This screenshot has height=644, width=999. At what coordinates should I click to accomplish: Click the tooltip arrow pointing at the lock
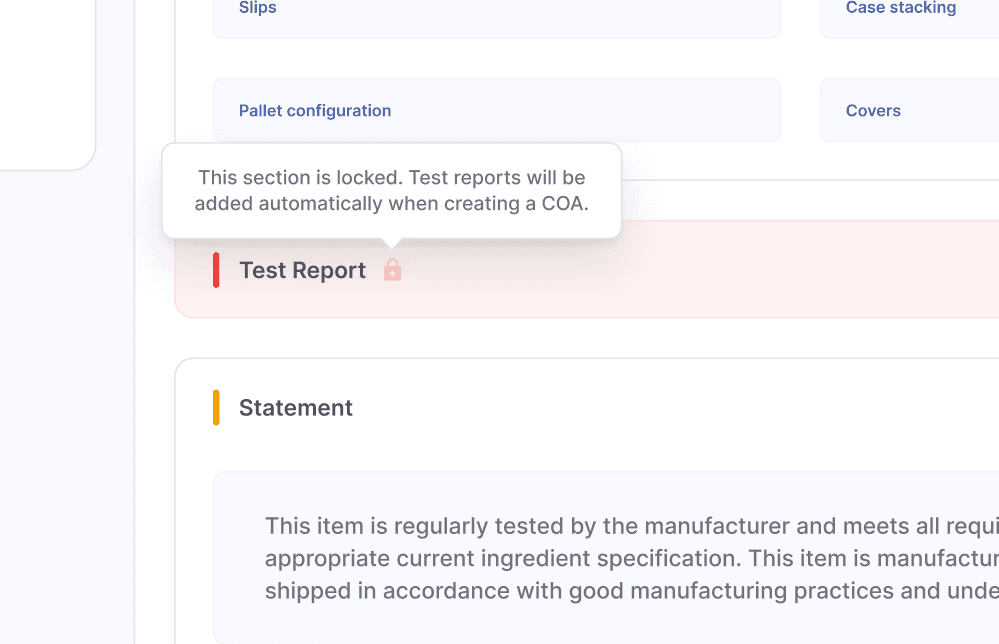(x=392, y=243)
